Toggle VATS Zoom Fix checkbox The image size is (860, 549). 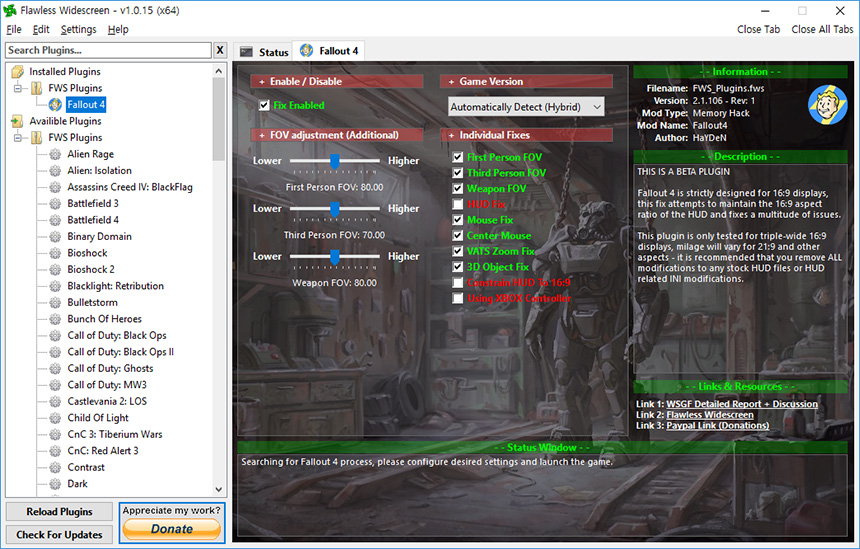click(457, 251)
